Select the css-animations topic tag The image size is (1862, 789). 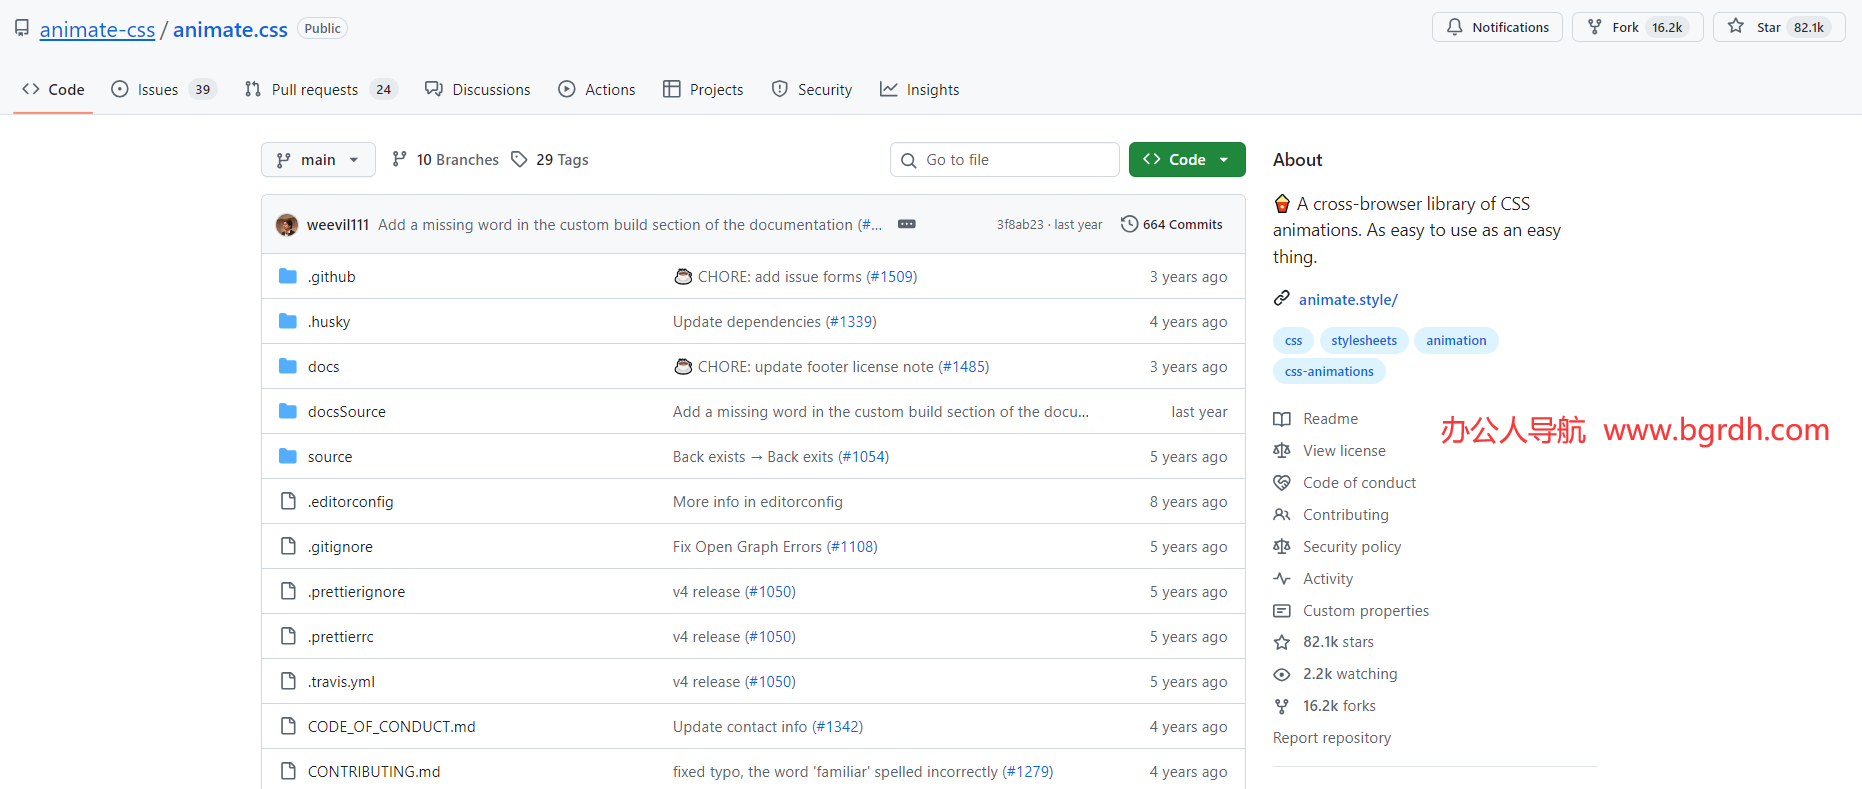[x=1329, y=372]
